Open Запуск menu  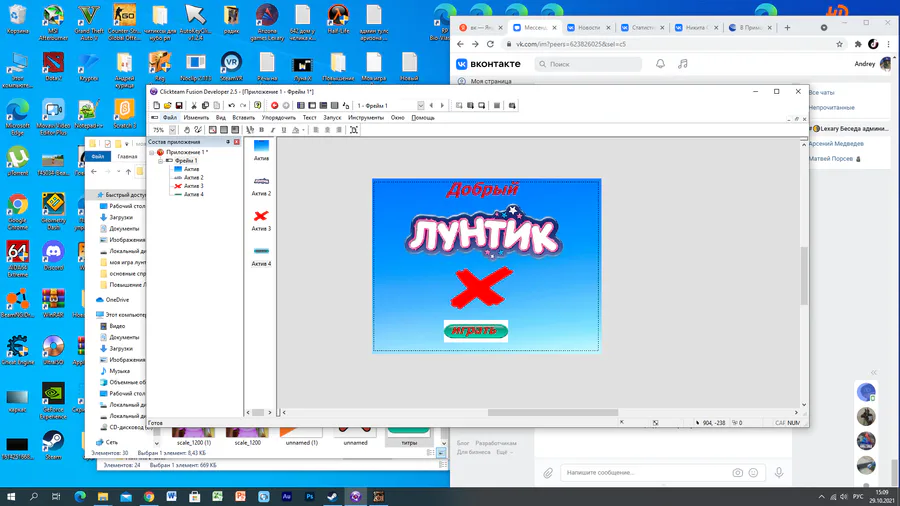[332, 118]
